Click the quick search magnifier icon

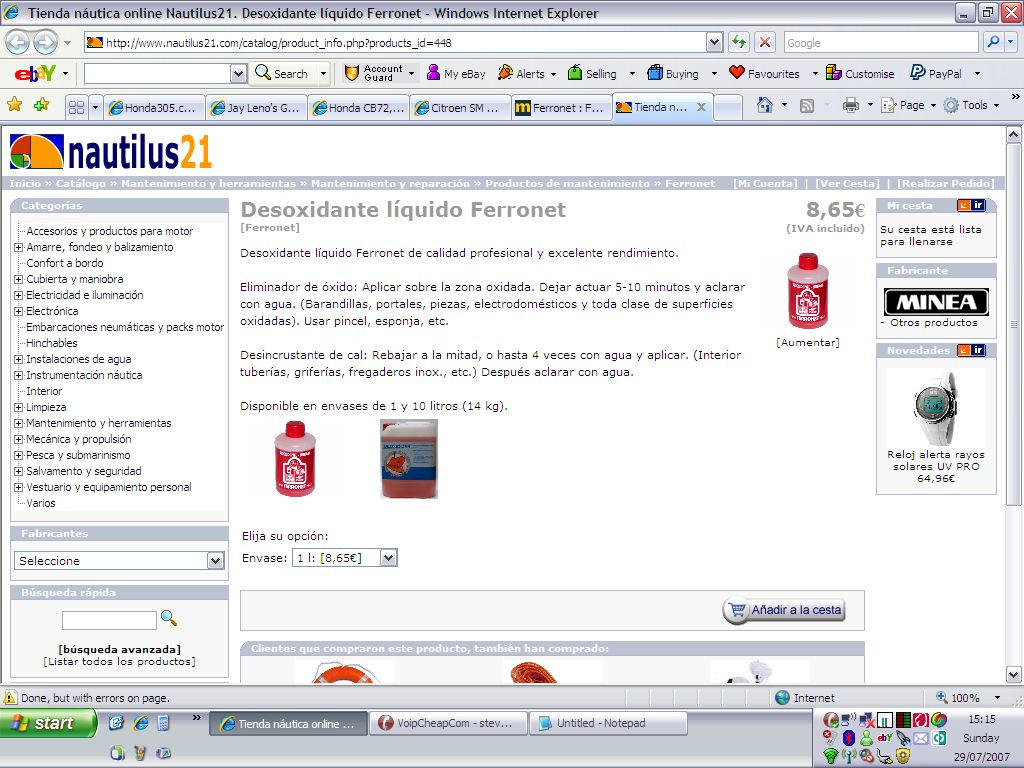point(169,618)
